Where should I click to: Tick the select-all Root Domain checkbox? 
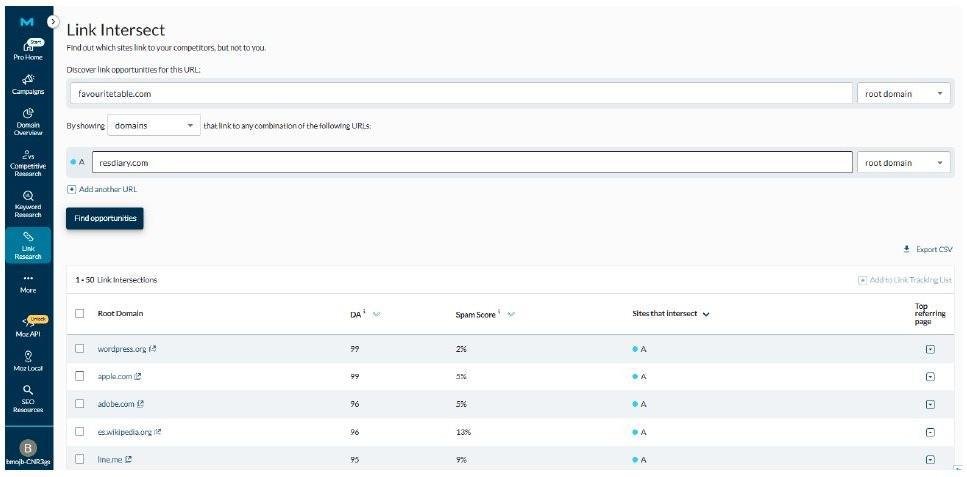tap(80, 313)
